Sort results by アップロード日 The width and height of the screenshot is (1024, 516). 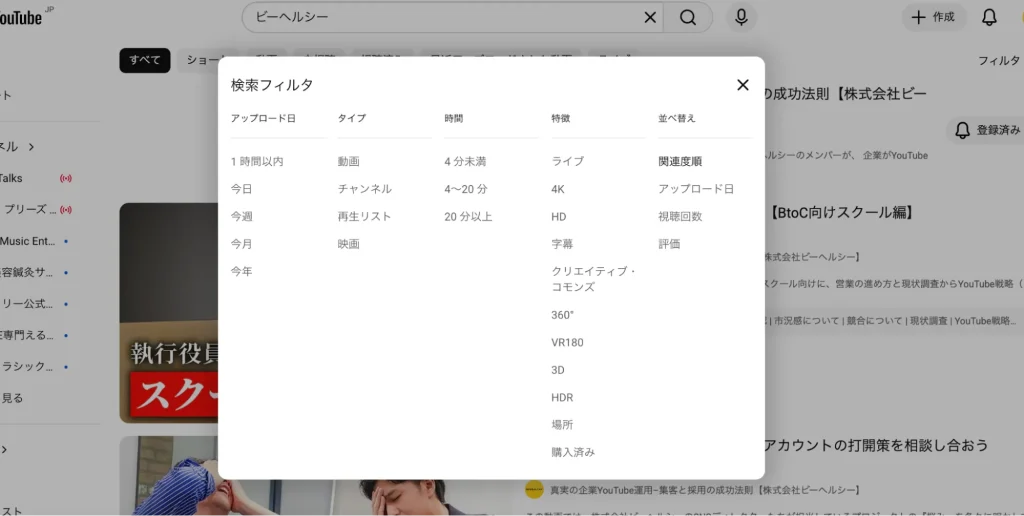click(696, 189)
